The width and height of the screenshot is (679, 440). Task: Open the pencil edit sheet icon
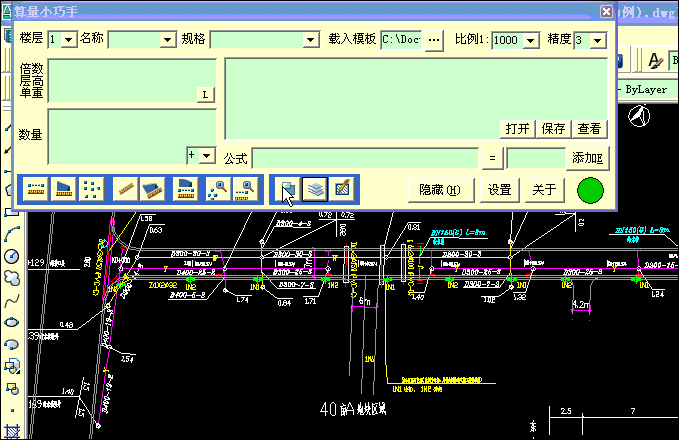tap(342, 188)
